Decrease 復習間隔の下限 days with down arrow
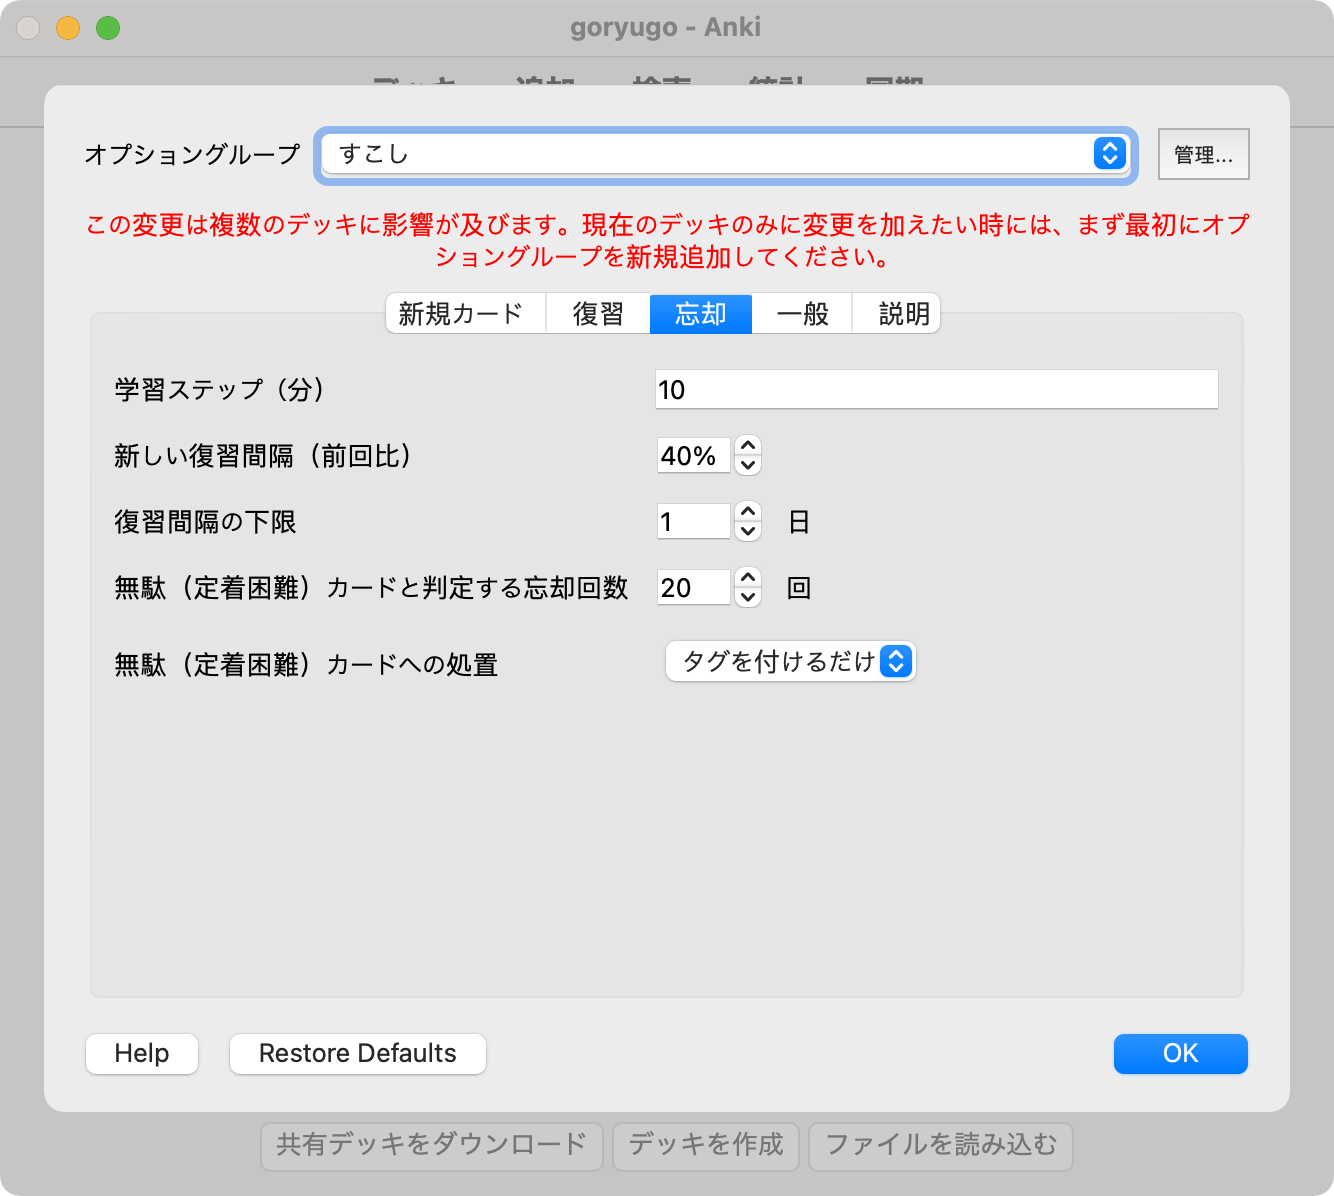The height and width of the screenshot is (1196, 1334). tap(748, 532)
